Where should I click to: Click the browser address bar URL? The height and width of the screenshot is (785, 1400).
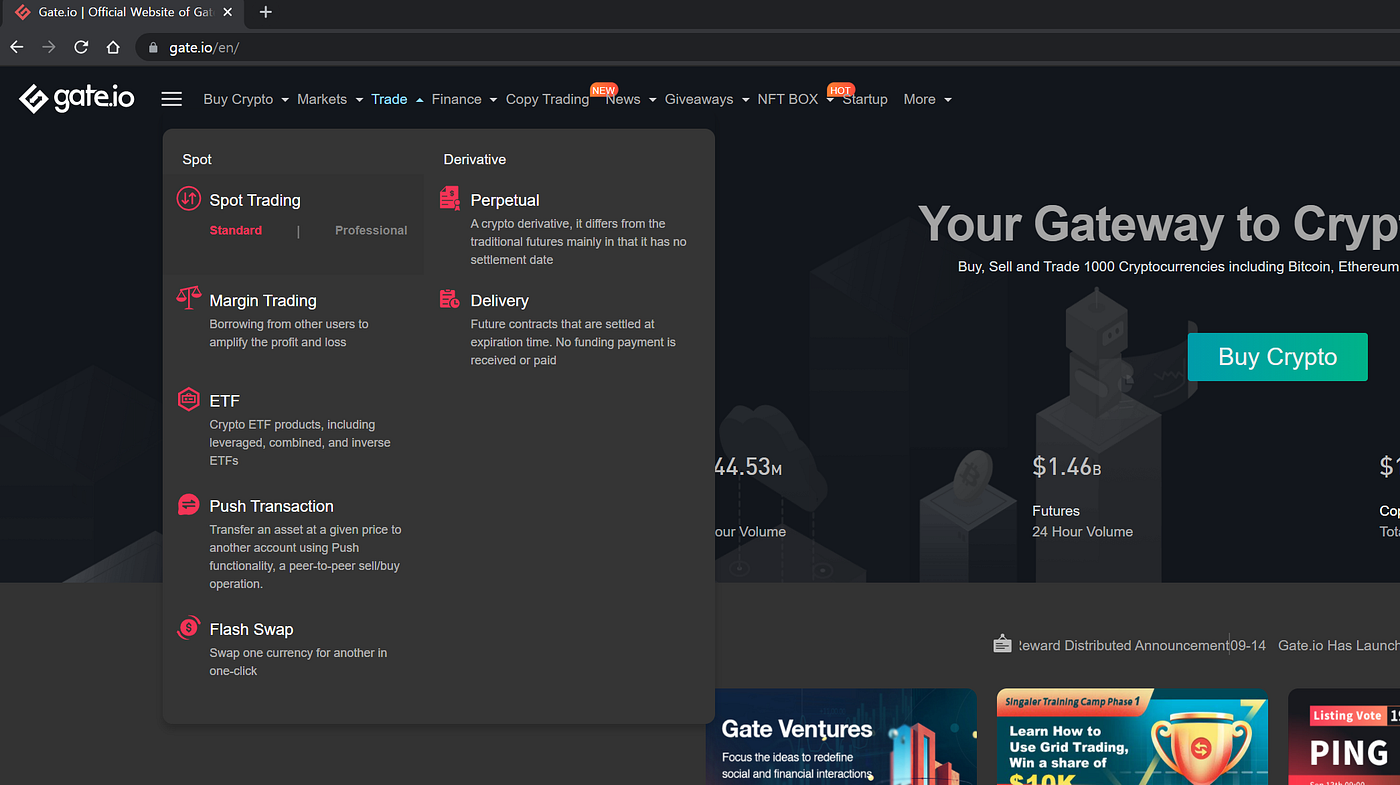click(204, 47)
